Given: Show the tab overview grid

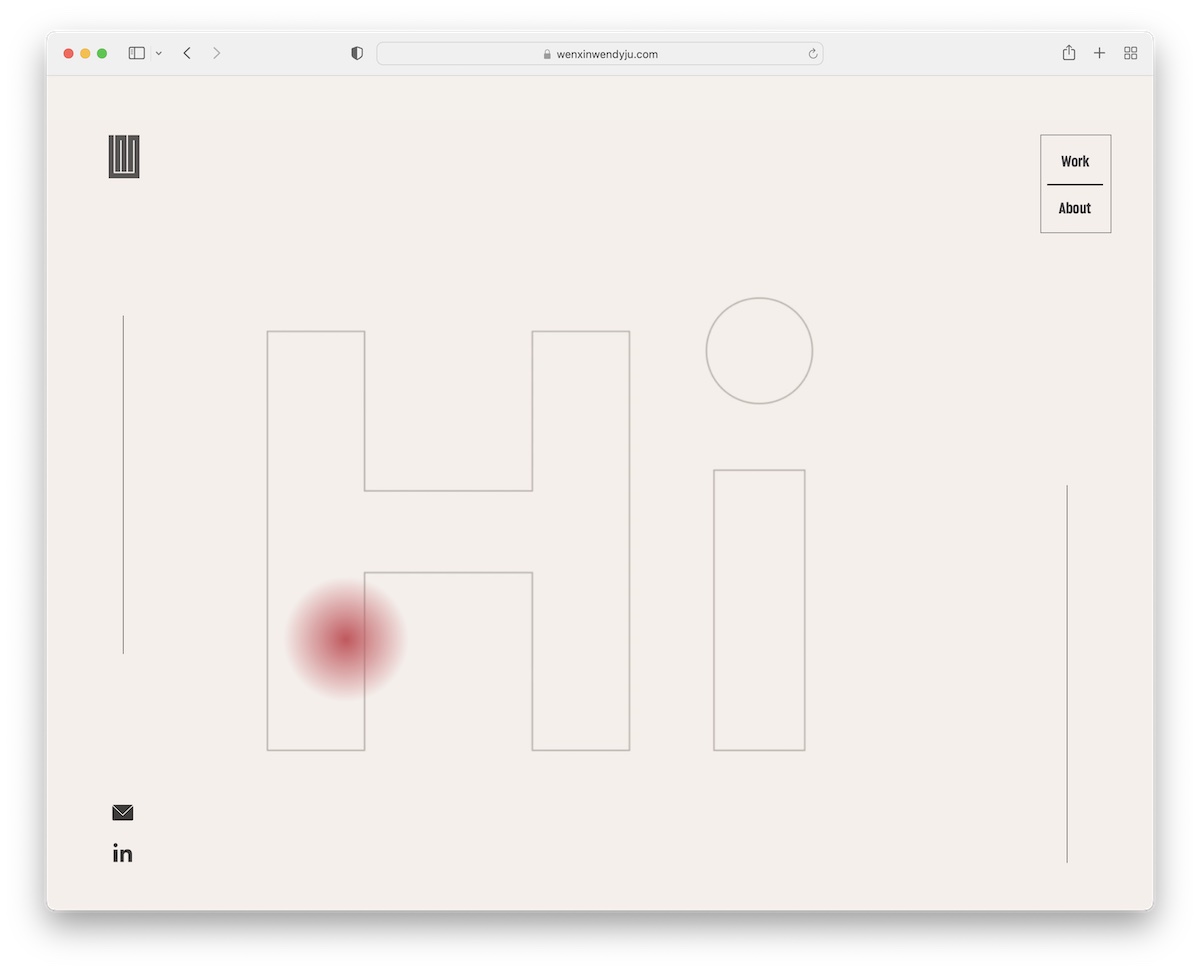Looking at the screenshot, I should coord(1131,53).
